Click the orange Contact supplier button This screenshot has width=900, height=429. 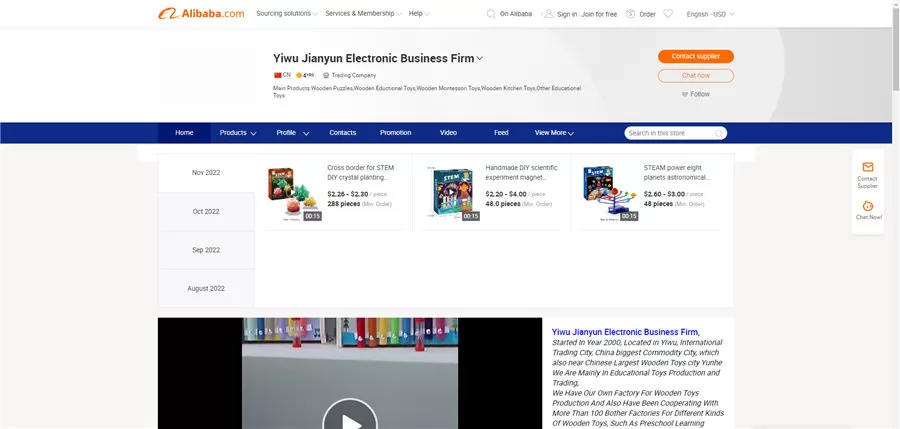click(696, 56)
